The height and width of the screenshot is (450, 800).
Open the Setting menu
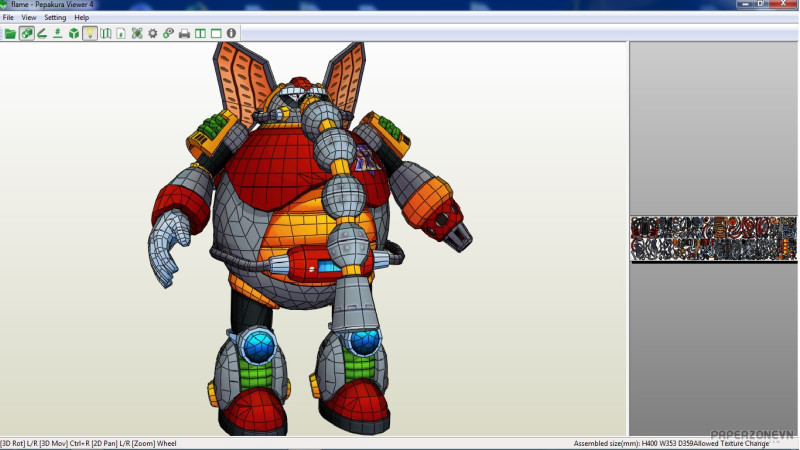point(55,17)
